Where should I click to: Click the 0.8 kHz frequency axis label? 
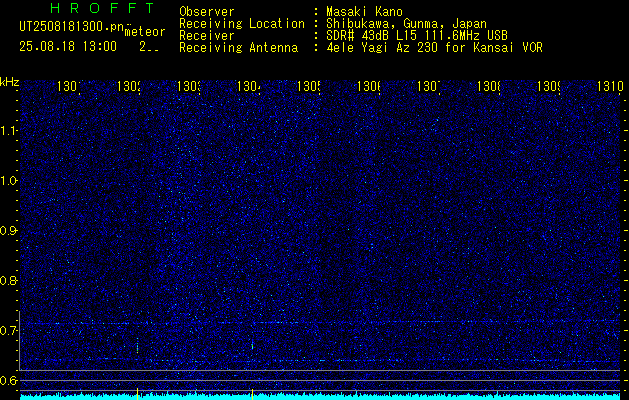pyautogui.click(x=8, y=280)
